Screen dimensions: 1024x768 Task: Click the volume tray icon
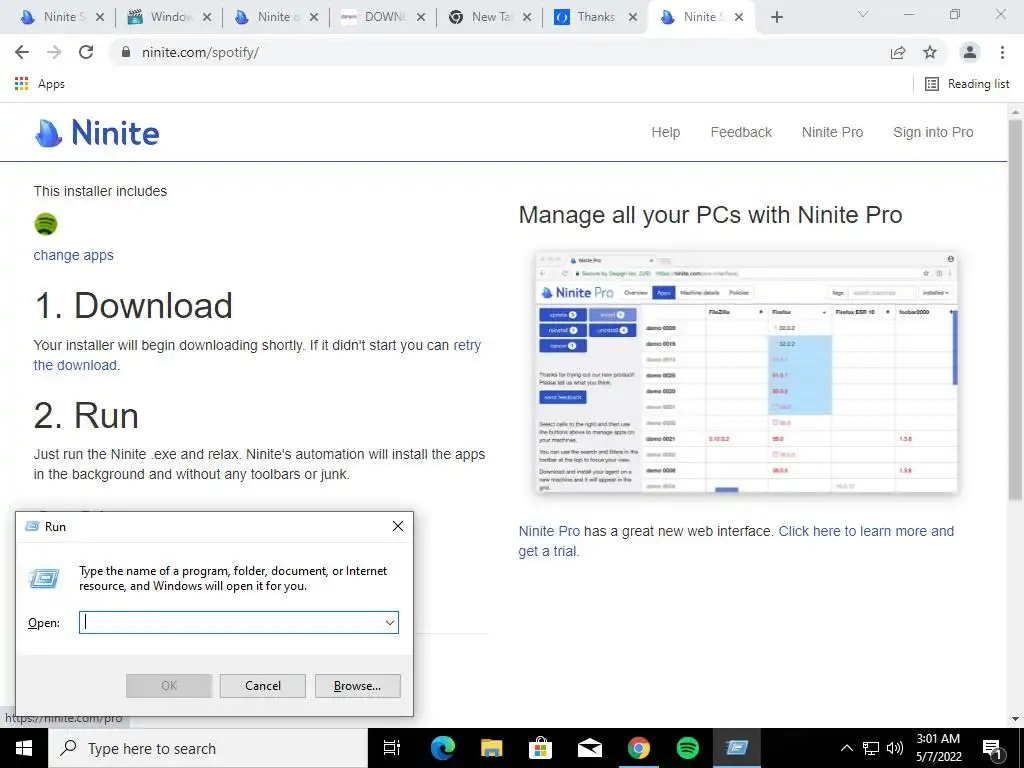(x=895, y=748)
